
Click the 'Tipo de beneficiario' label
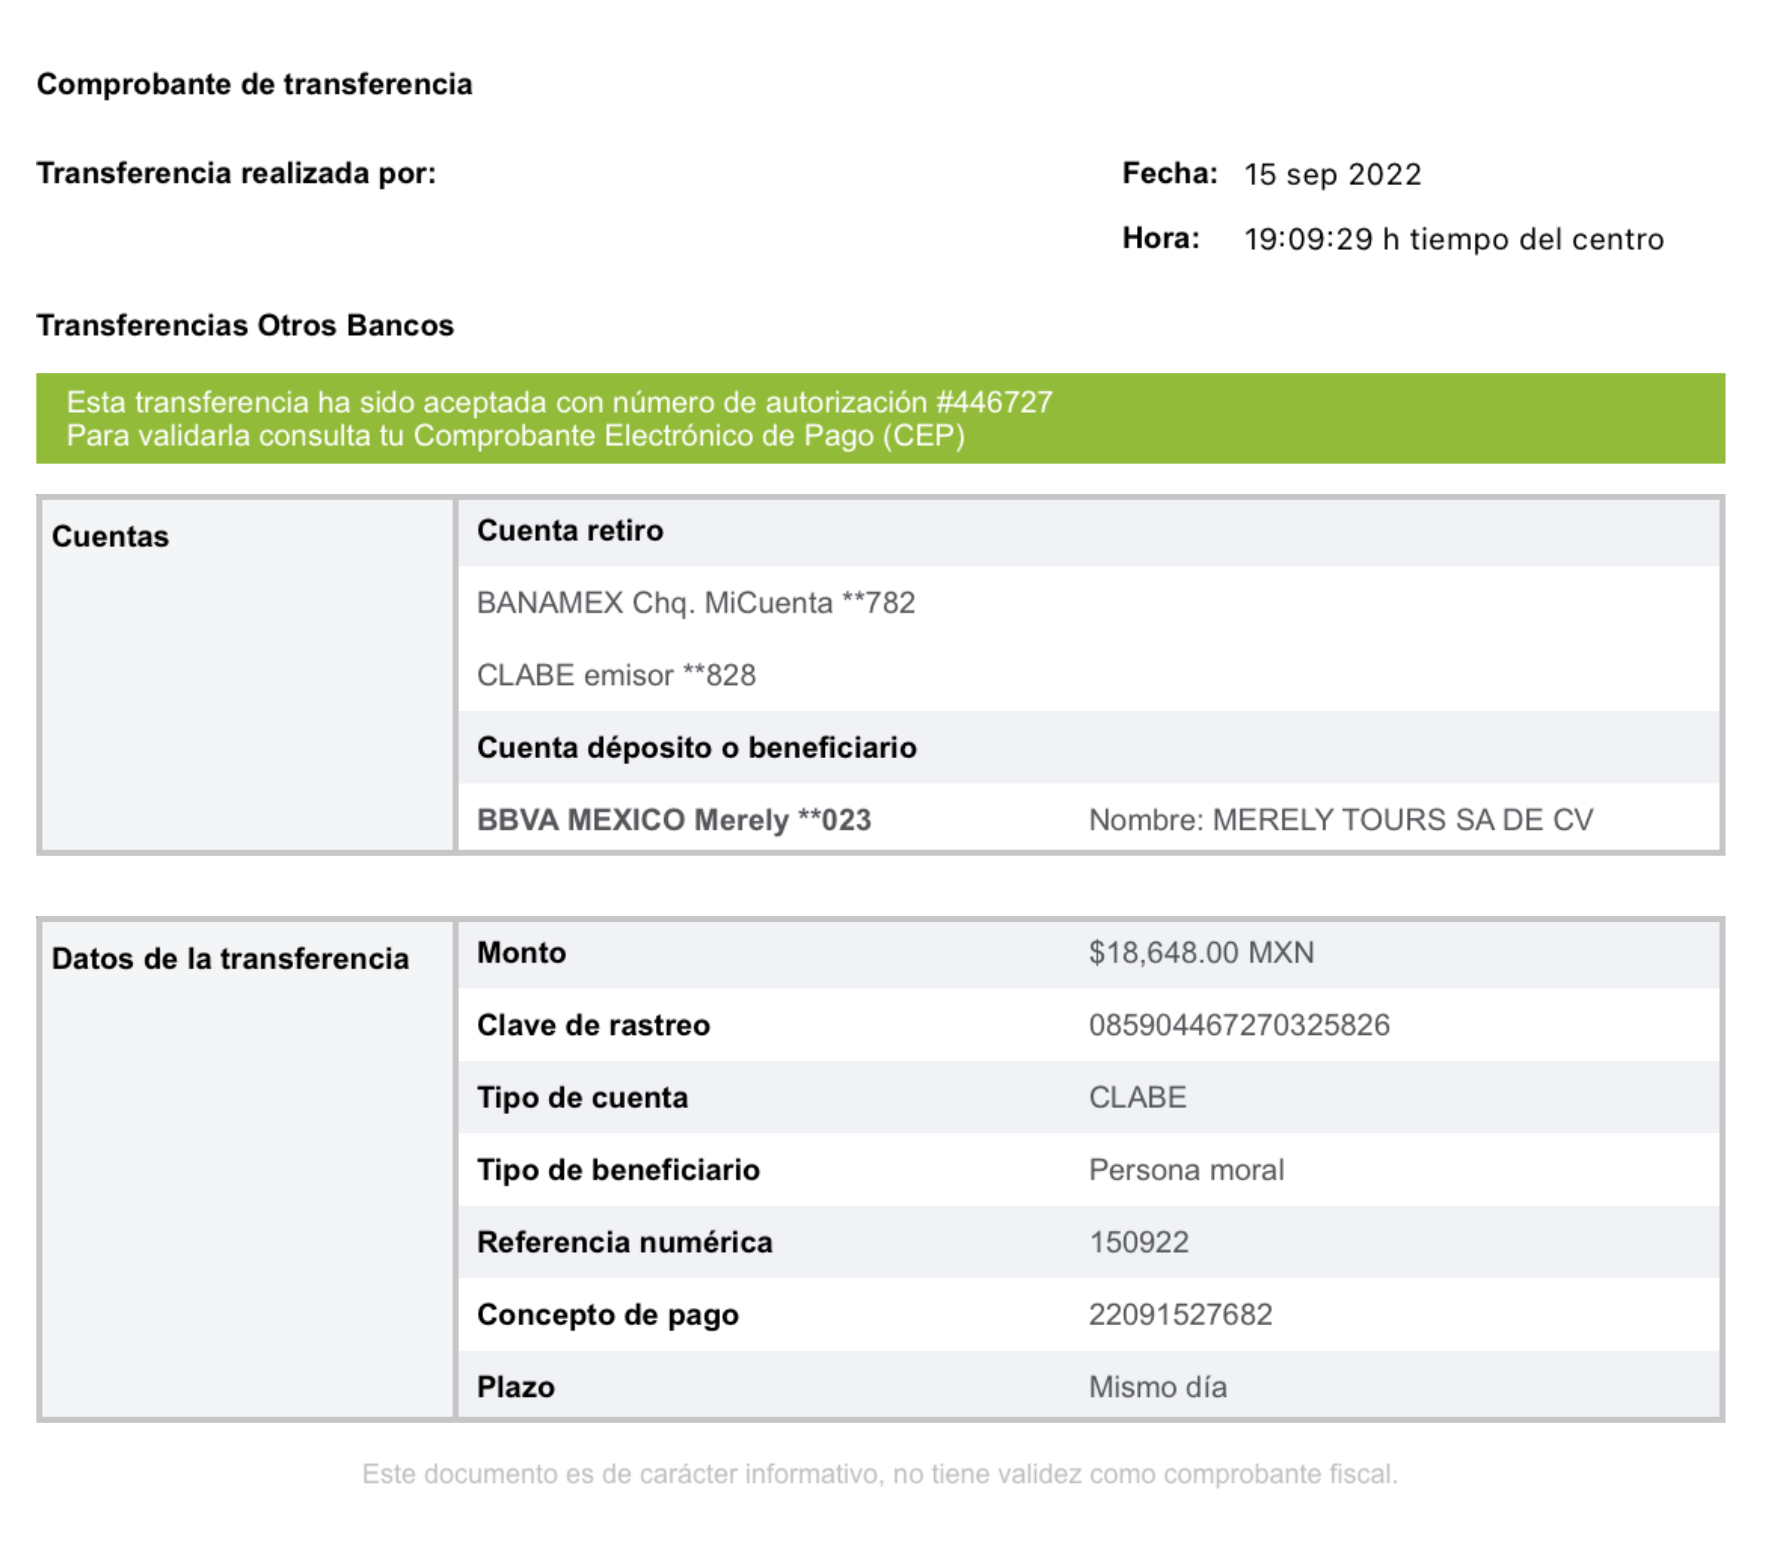(x=618, y=1170)
